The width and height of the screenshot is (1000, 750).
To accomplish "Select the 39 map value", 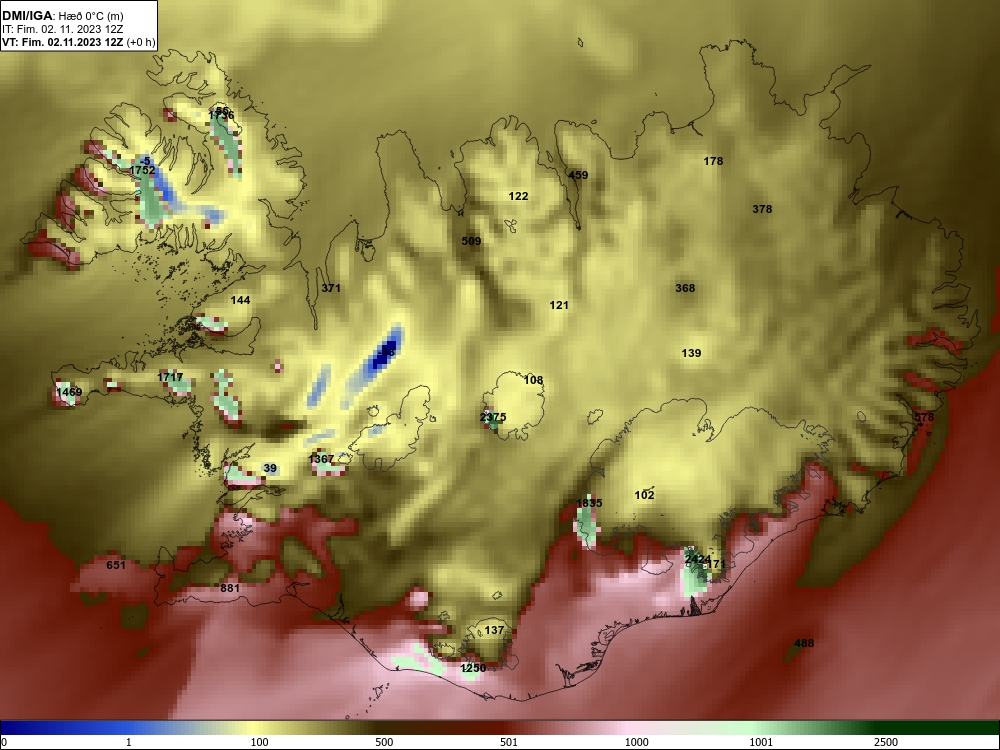I will [270, 469].
